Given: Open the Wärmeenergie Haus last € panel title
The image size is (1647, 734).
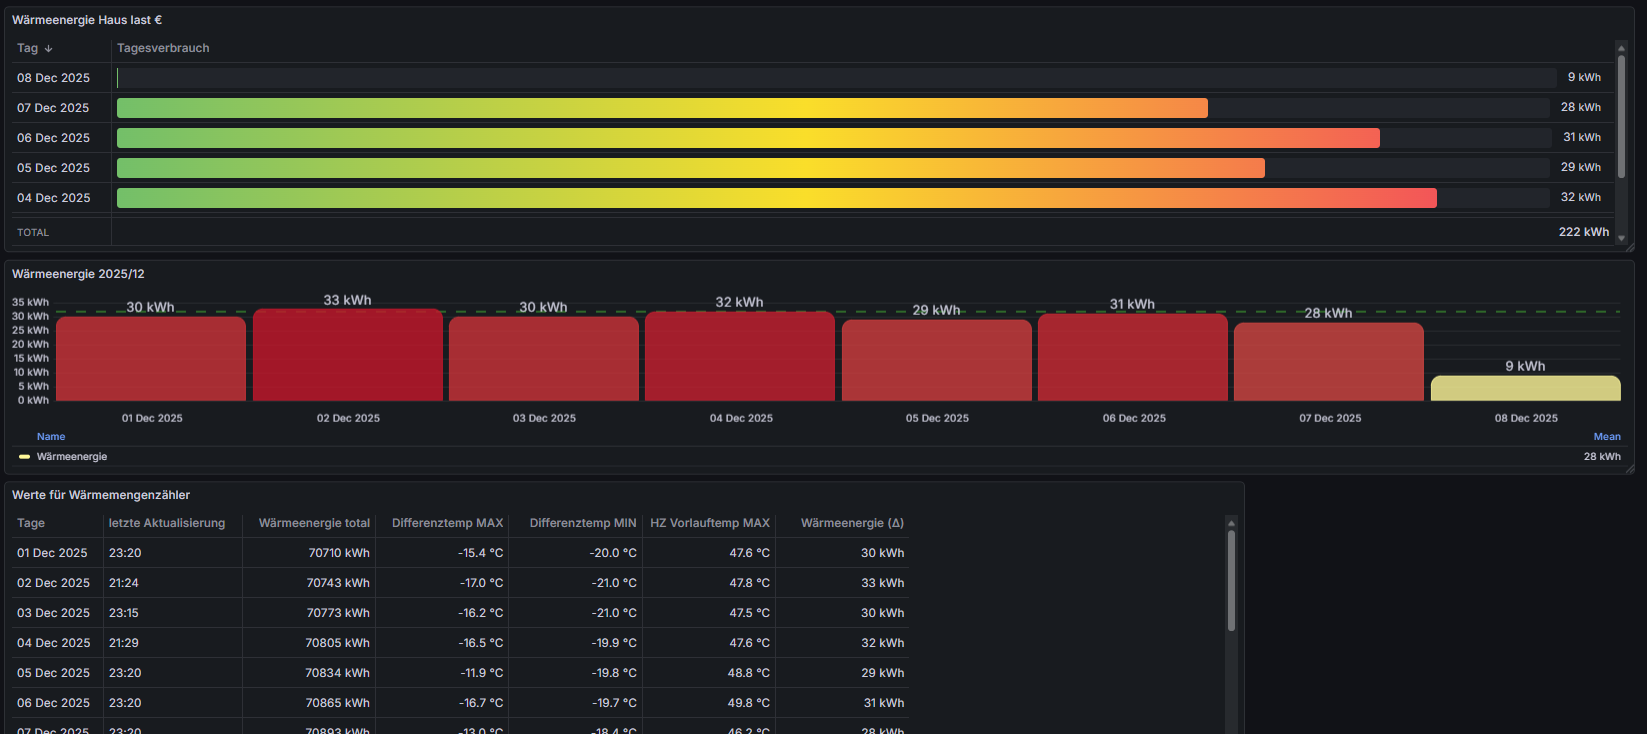Looking at the screenshot, I should [x=87, y=20].
